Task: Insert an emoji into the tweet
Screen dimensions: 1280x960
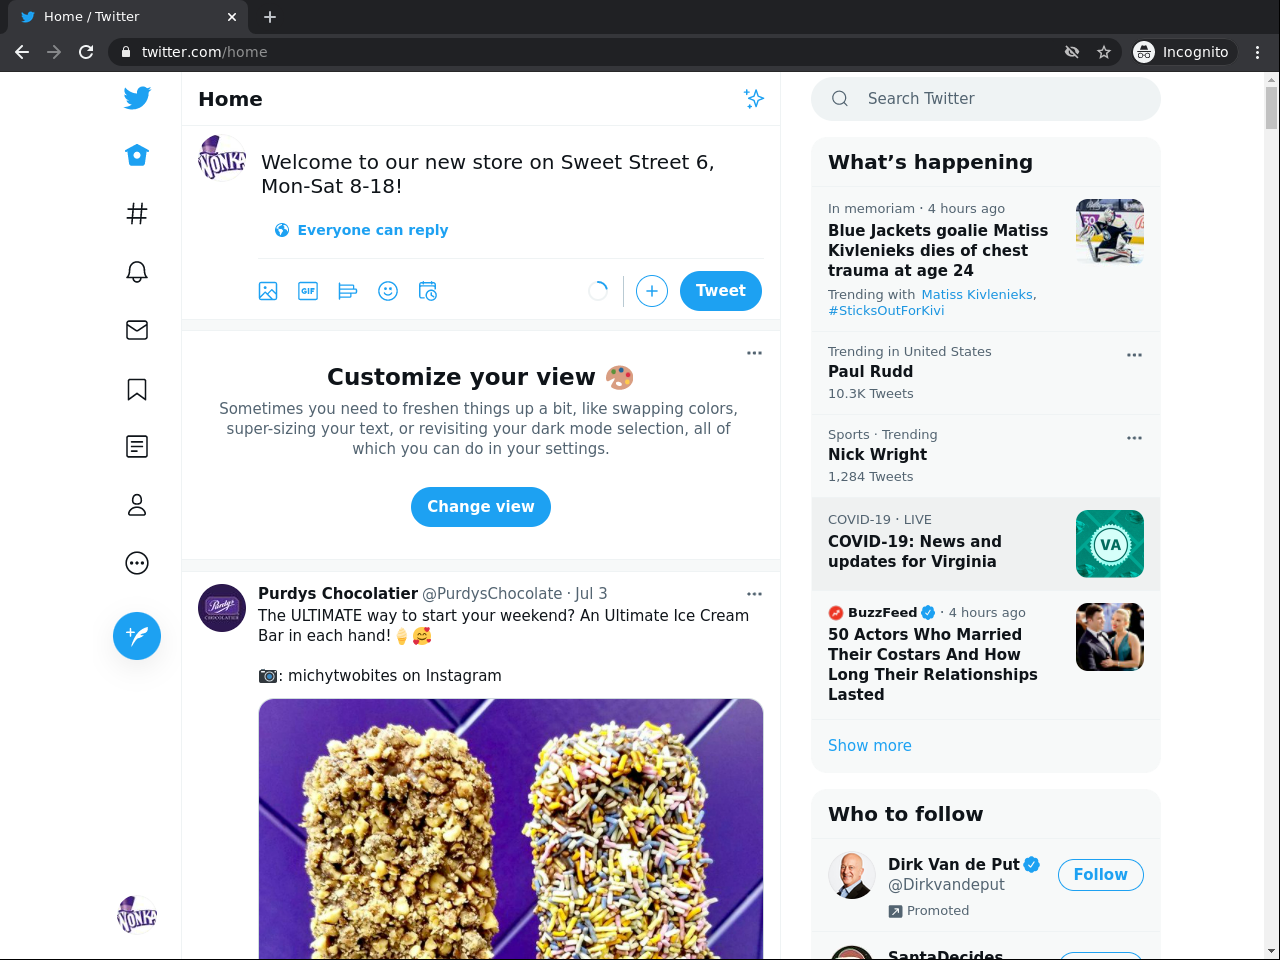Action: (388, 291)
